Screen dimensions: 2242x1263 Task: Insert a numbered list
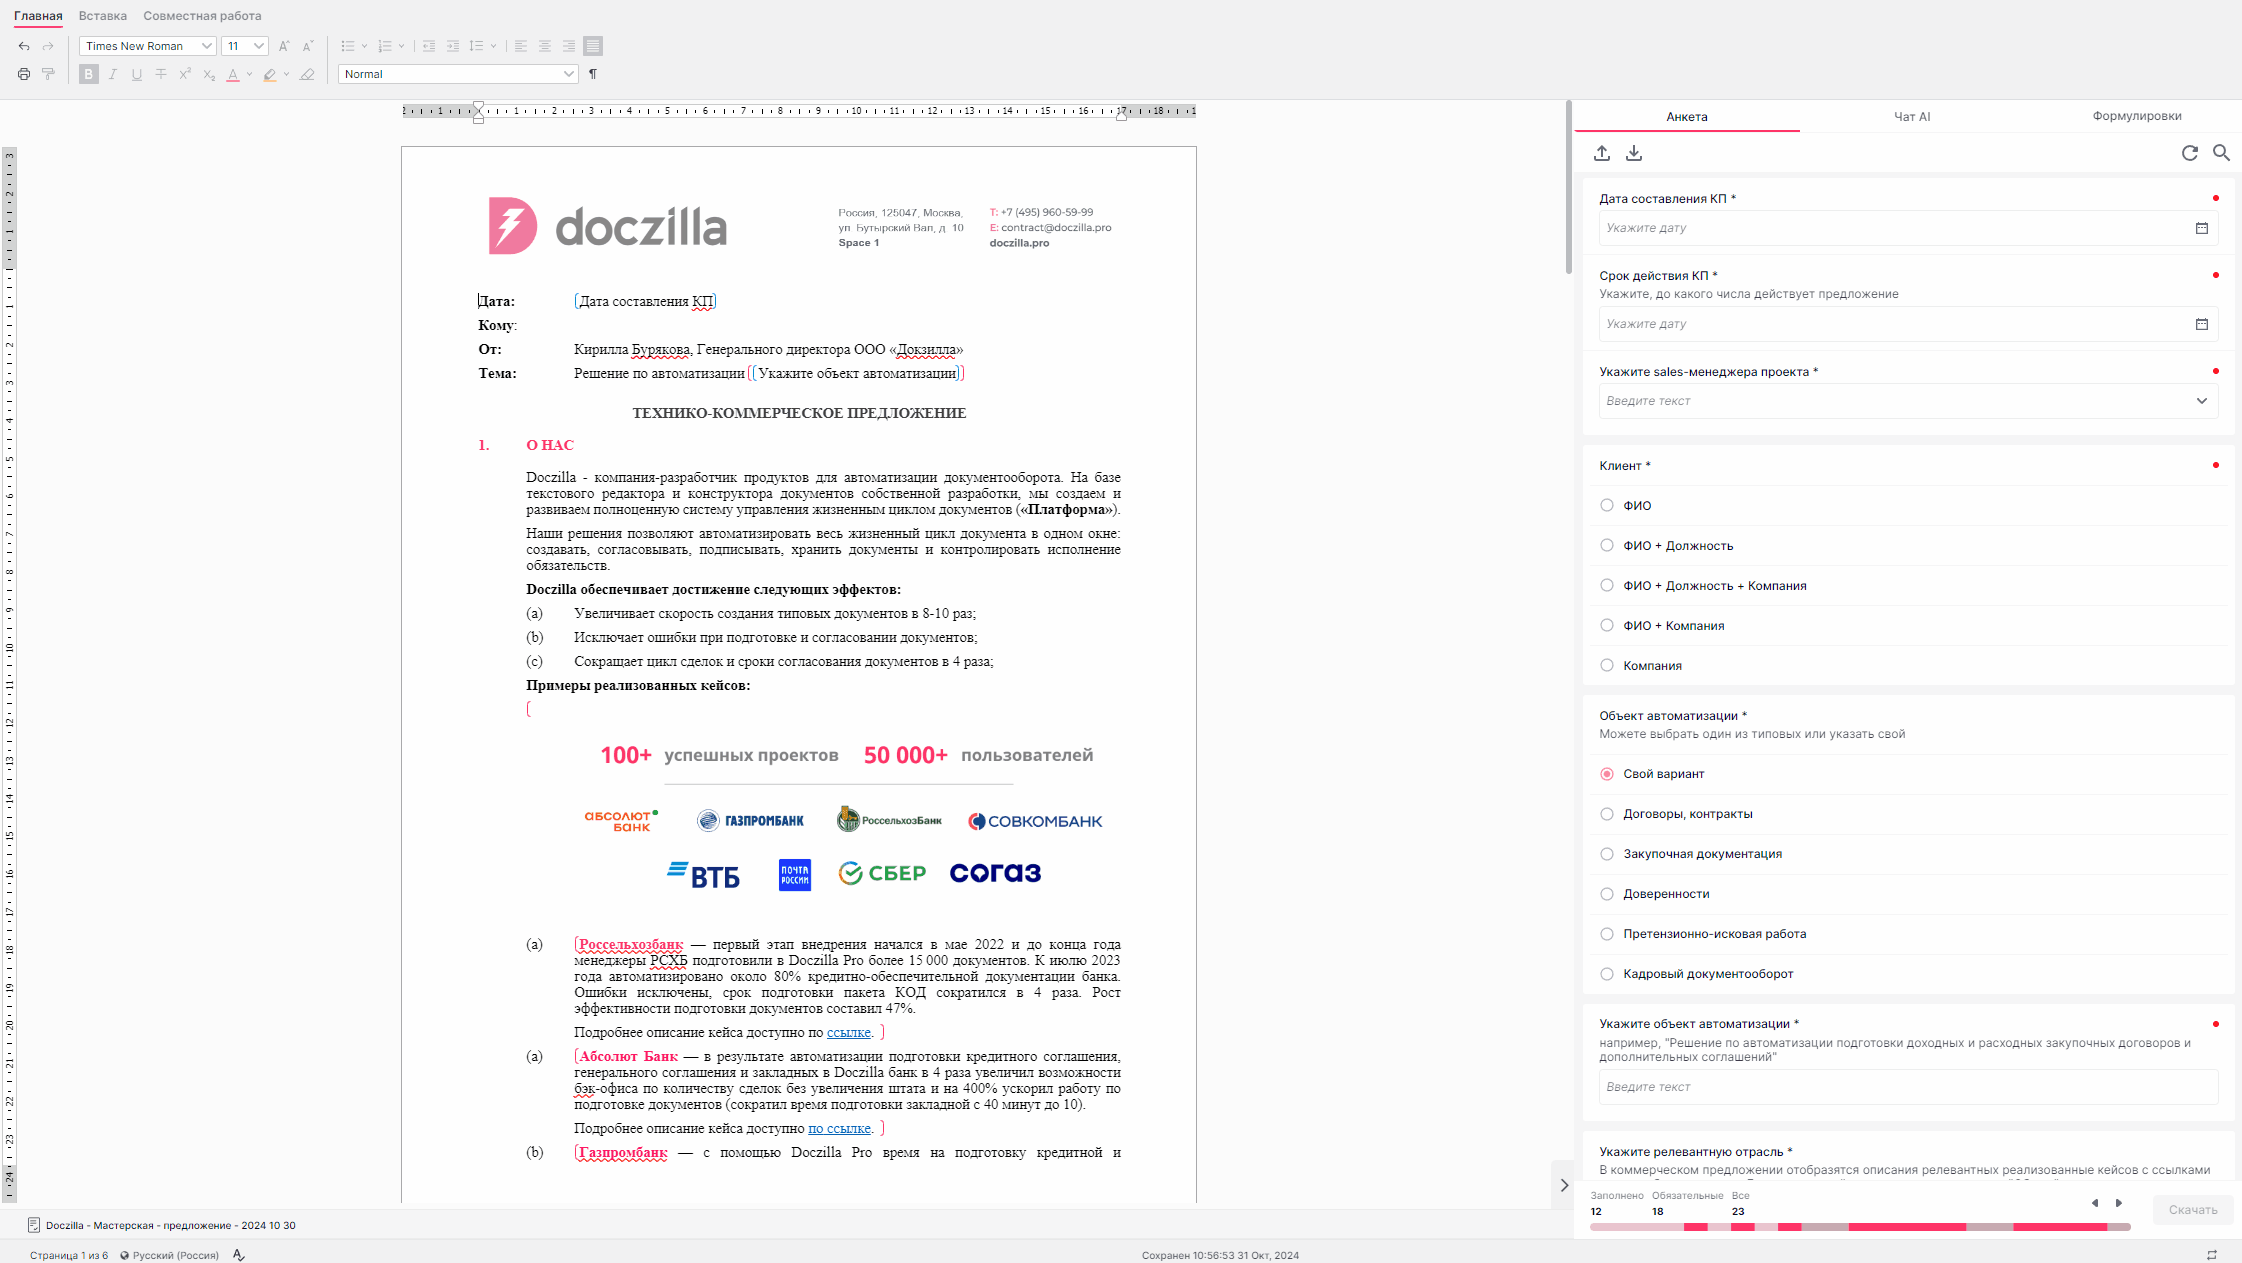click(x=385, y=46)
